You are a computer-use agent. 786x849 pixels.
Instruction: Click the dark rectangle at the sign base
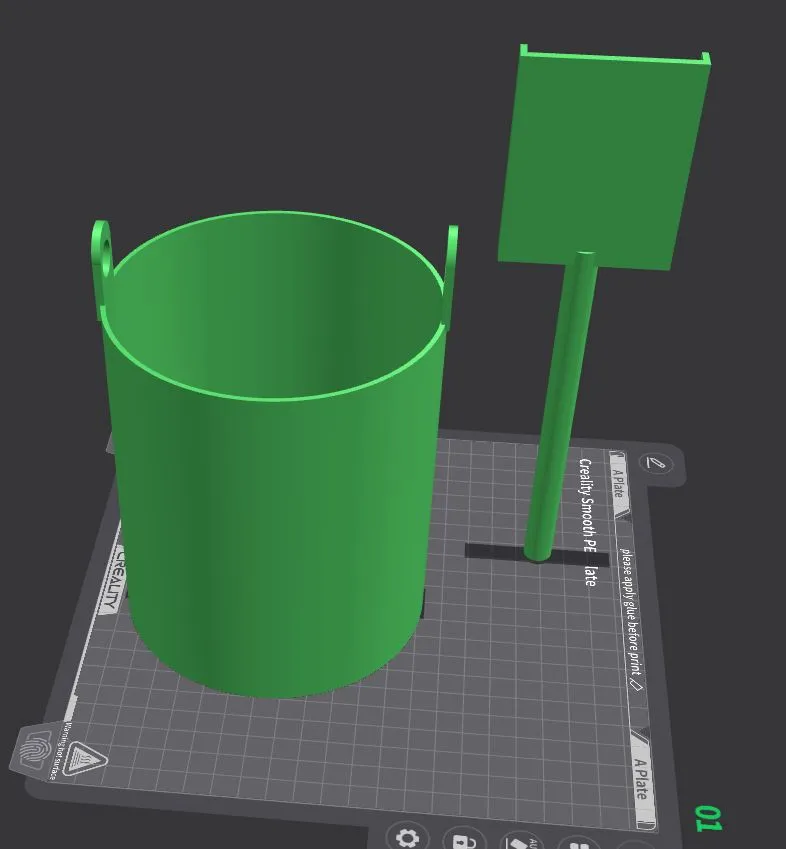pos(536,555)
